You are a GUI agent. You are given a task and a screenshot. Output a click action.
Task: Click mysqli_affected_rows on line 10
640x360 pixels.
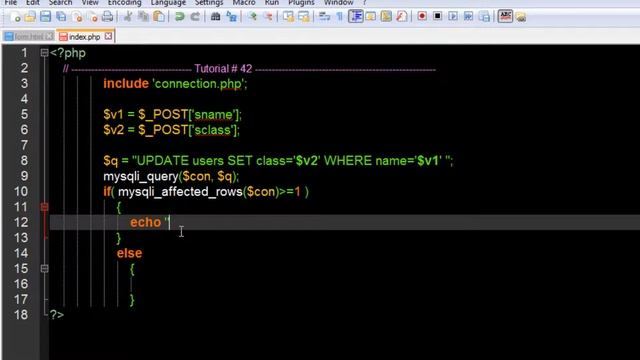click(180, 192)
